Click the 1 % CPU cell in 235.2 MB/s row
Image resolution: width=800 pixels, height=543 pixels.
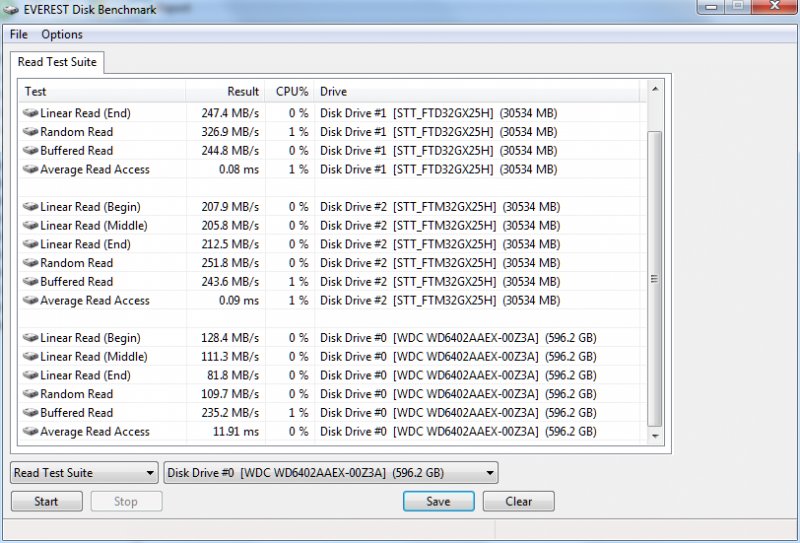point(298,412)
